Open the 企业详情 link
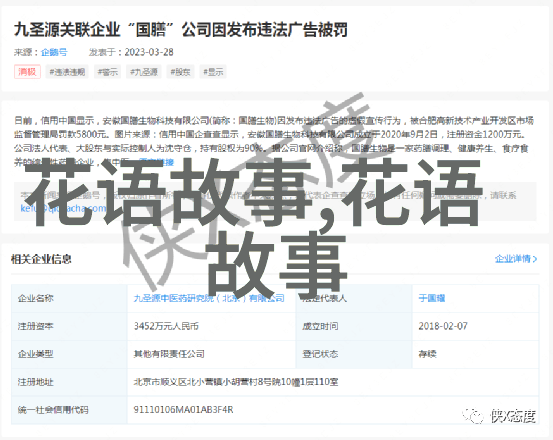Screen dimensions: 553x440 [x=512, y=259]
